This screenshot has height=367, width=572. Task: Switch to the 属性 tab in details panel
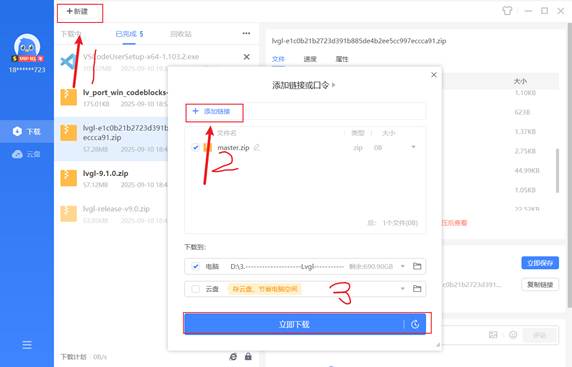pos(342,59)
